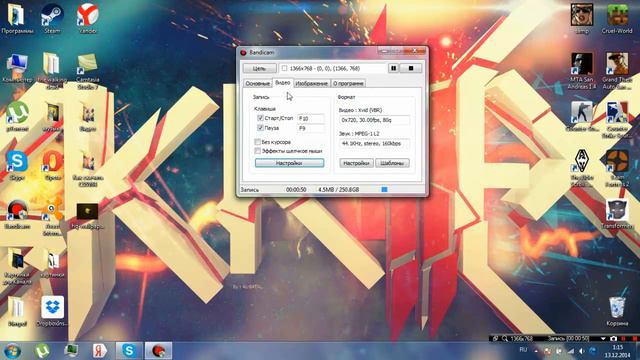Open the dropdown arrow in recording overlay bar
Image resolution: width=640 pixels, height=360 pixels.
click(x=603, y=339)
